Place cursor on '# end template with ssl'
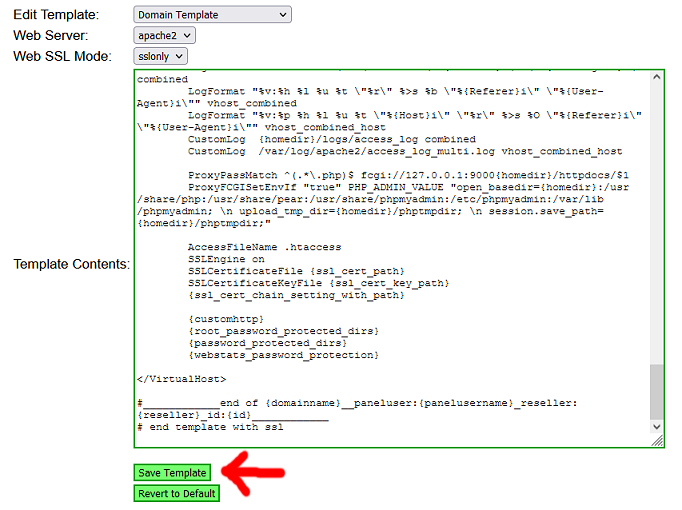The height and width of the screenshot is (510, 682). [x=210, y=427]
